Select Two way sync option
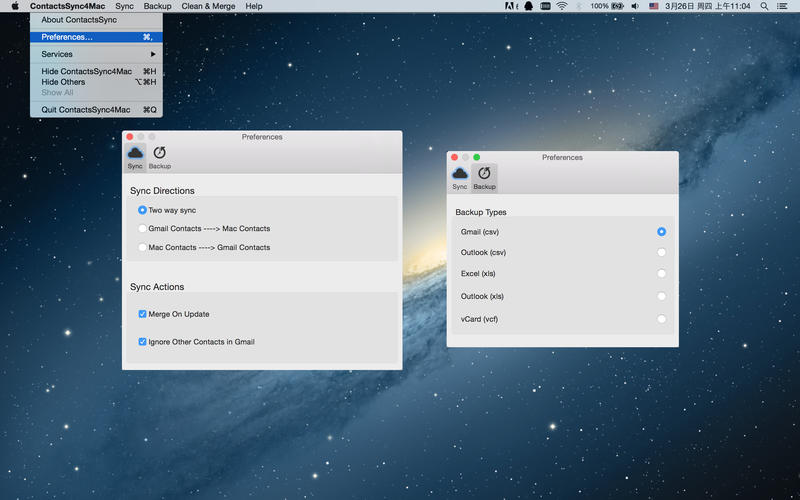 pos(142,210)
